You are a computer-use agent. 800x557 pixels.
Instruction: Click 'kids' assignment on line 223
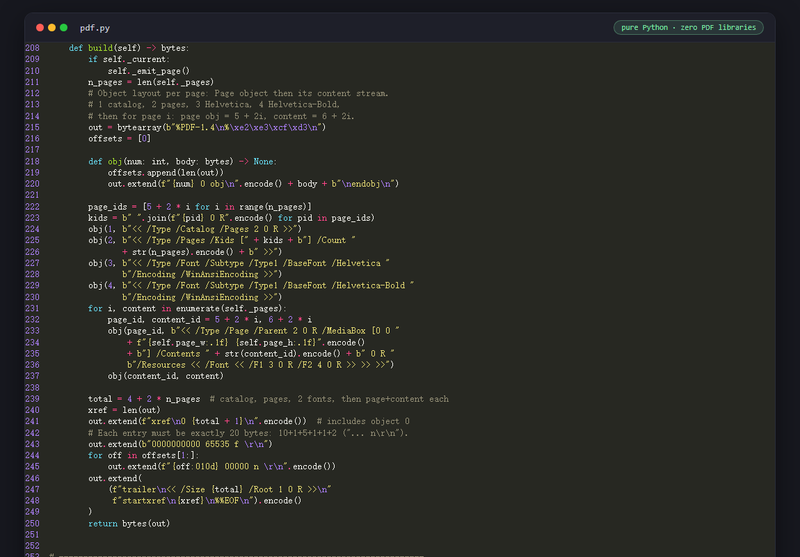(97, 218)
